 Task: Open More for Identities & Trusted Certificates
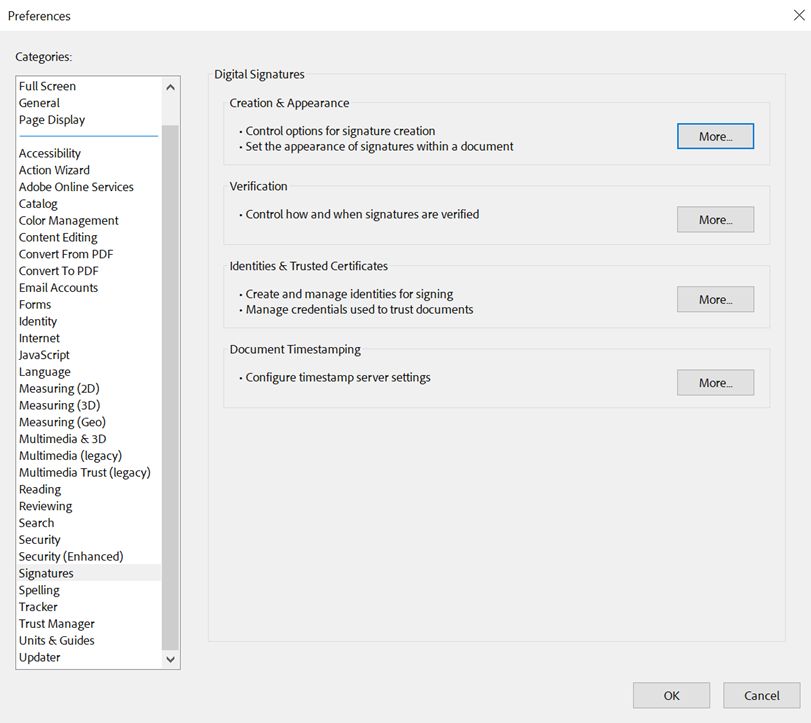pos(715,299)
